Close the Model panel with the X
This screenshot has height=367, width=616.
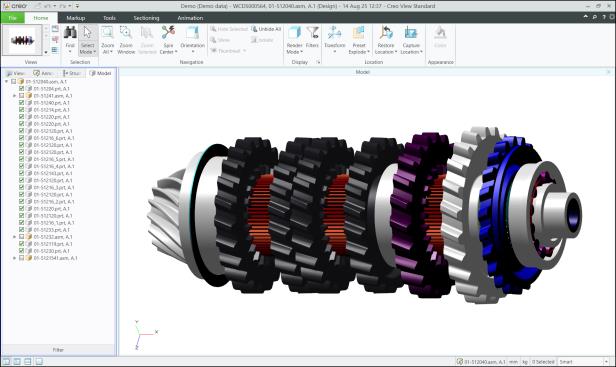[x=609, y=72]
